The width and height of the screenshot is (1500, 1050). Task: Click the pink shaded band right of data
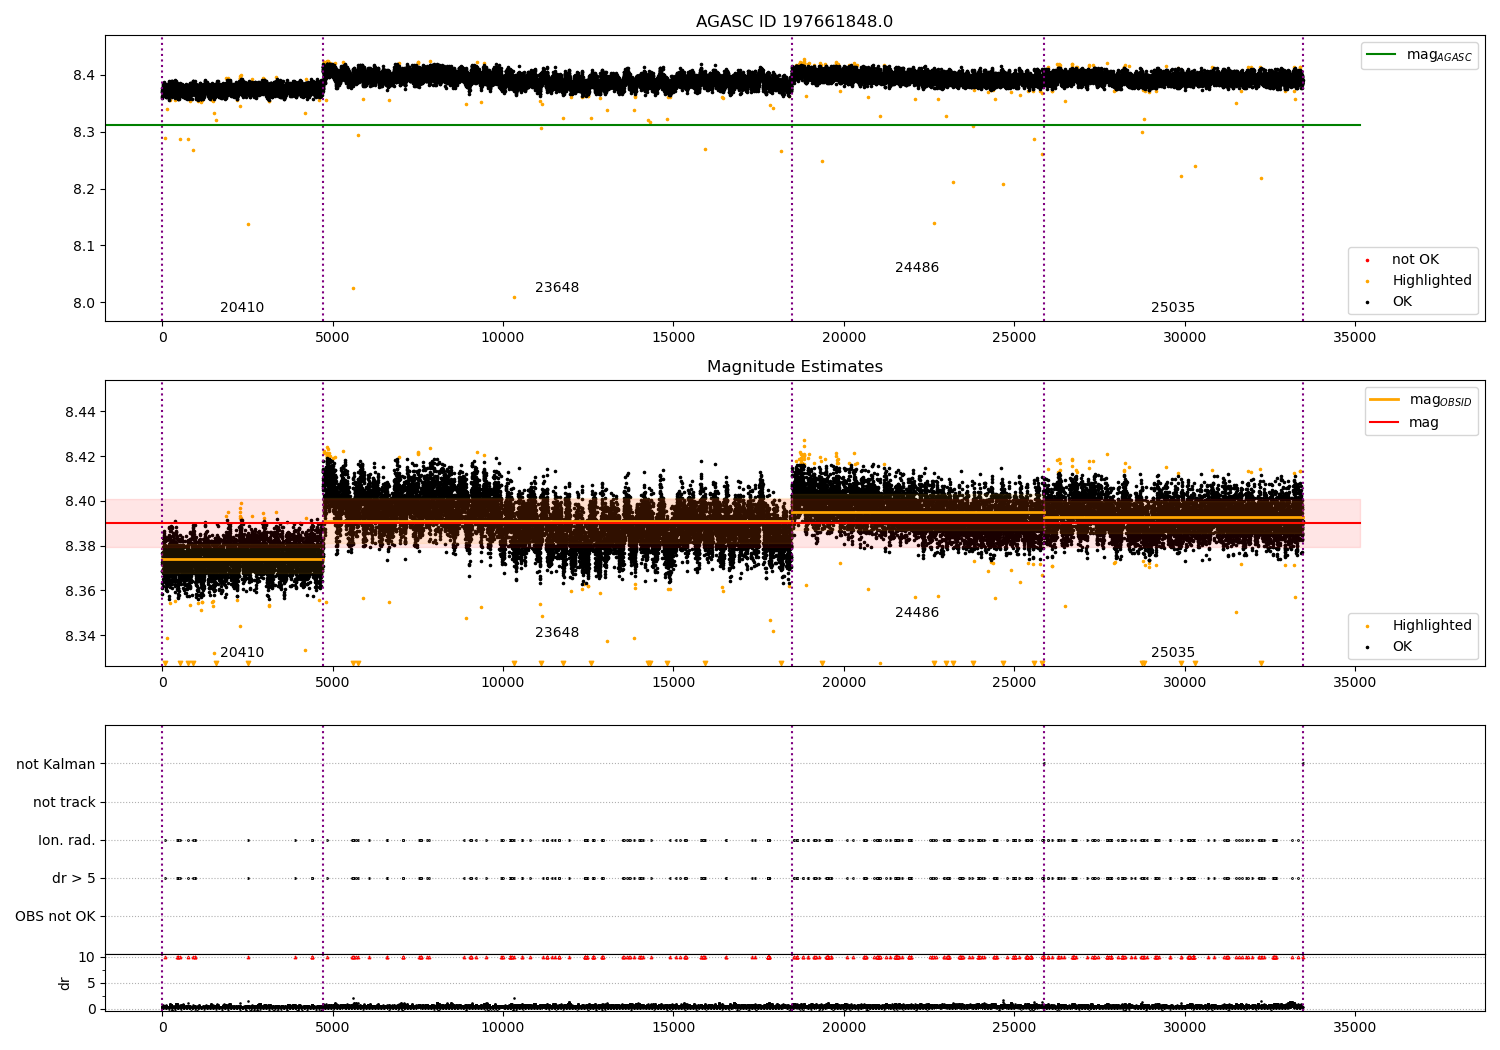tap(1332, 523)
